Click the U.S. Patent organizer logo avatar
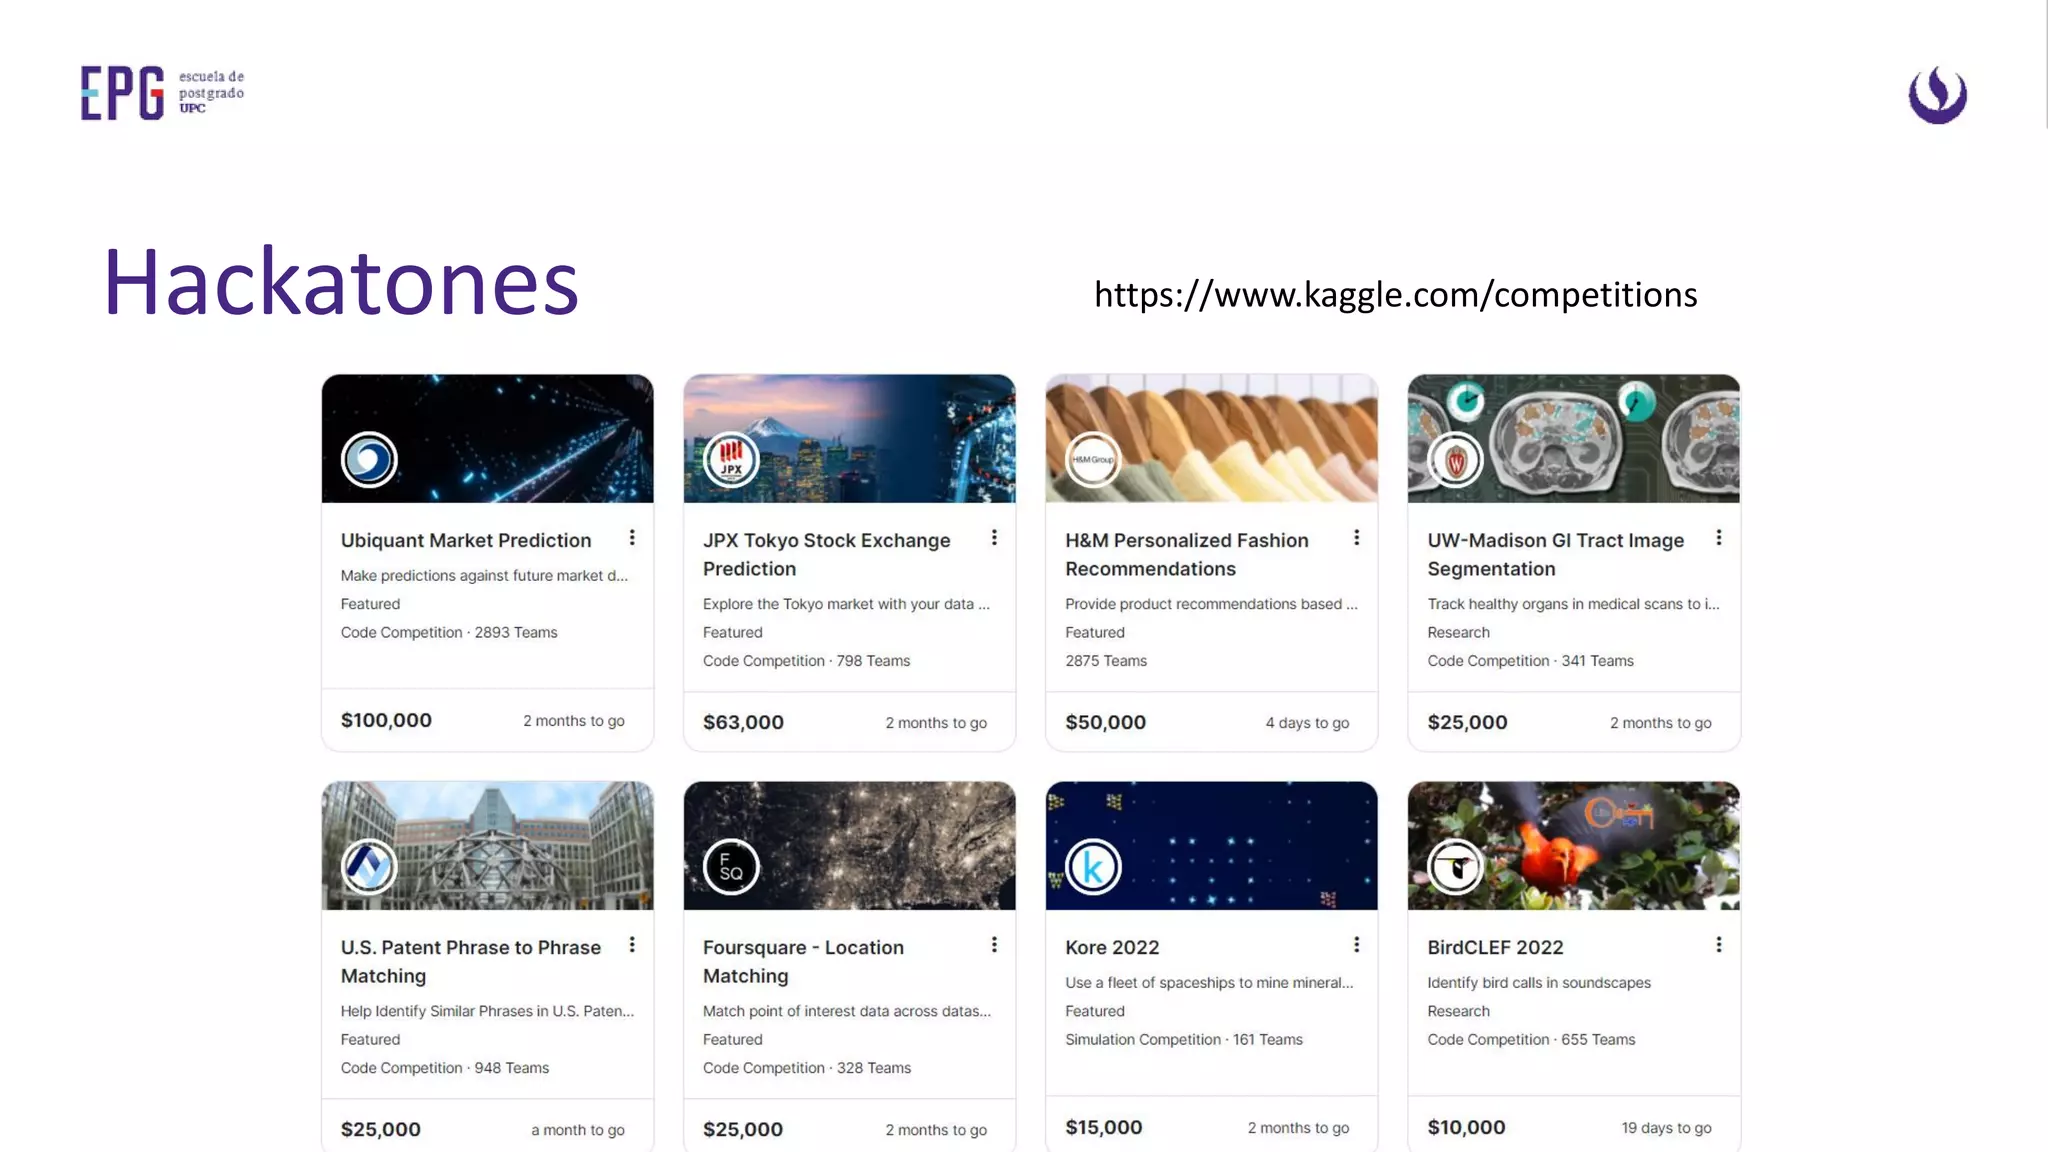The width and height of the screenshot is (2048, 1152). 369,867
